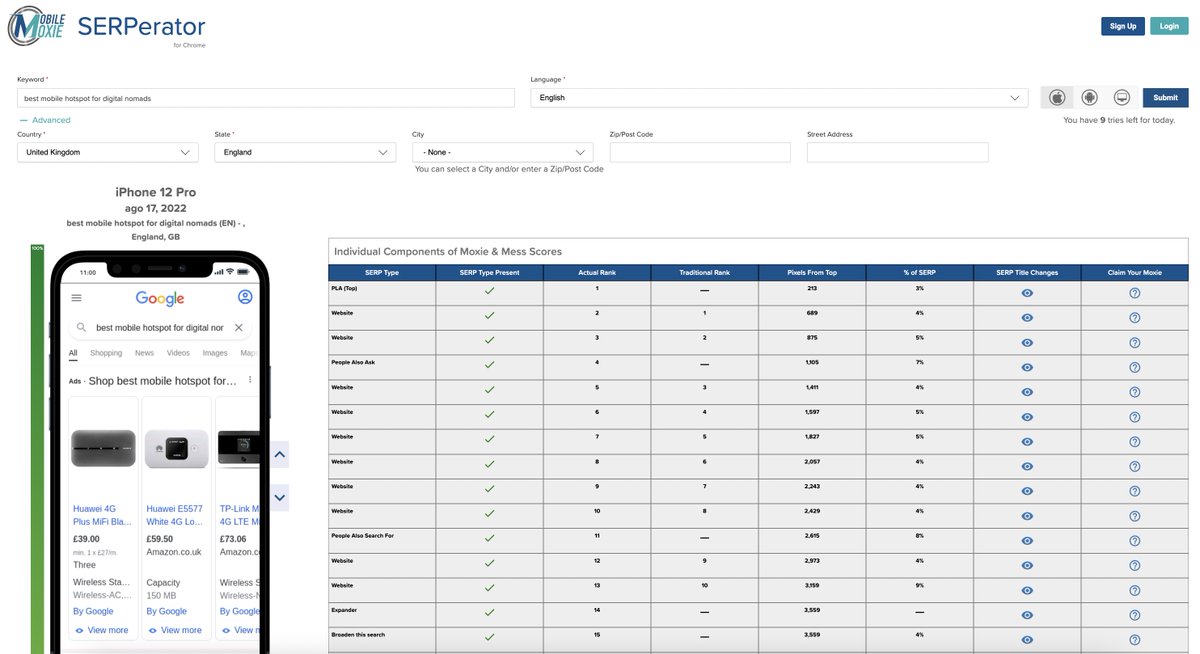Clear Google search with the X icon

tap(239, 327)
